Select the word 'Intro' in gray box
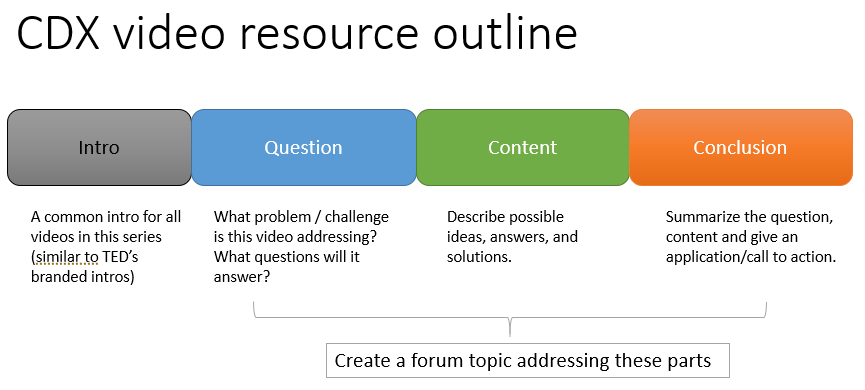The height and width of the screenshot is (390, 865). (99, 147)
